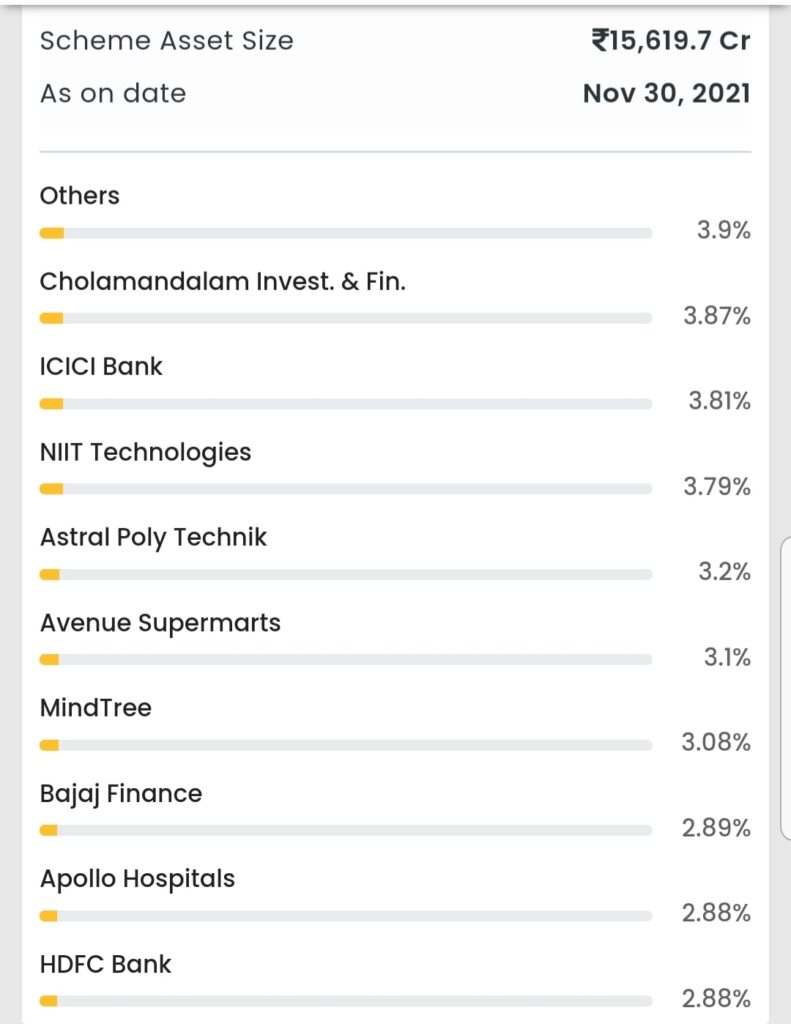This screenshot has width=791, height=1024.
Task: Open the MindTree holding entry
Action: point(395,726)
